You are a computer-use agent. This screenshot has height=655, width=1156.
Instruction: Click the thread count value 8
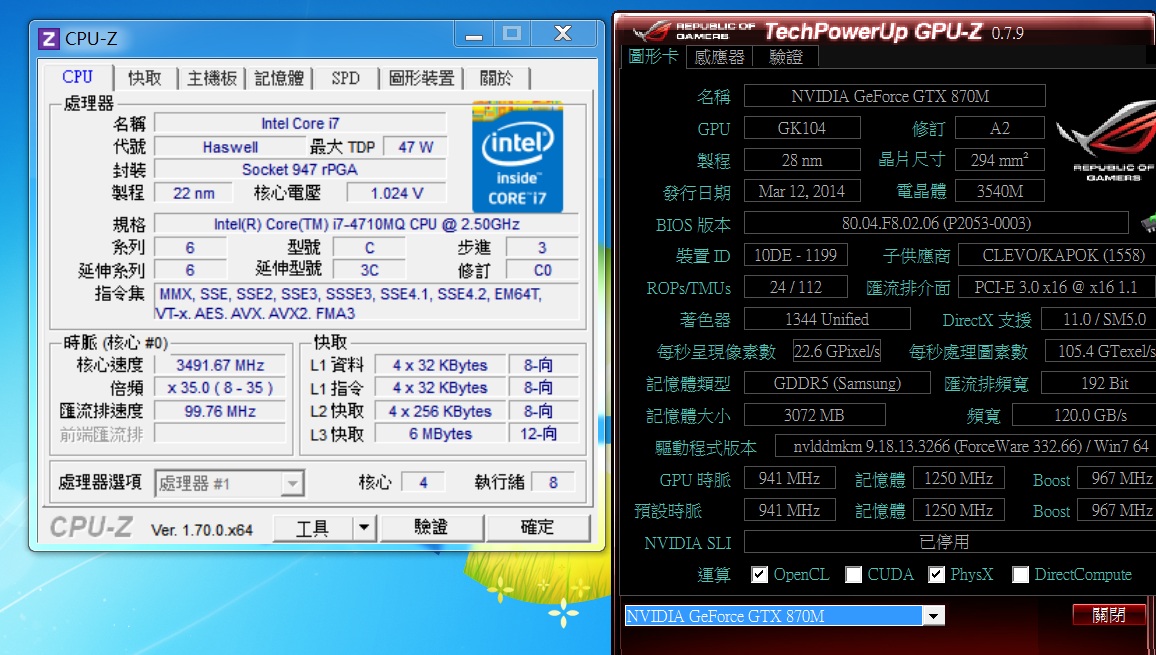click(554, 483)
